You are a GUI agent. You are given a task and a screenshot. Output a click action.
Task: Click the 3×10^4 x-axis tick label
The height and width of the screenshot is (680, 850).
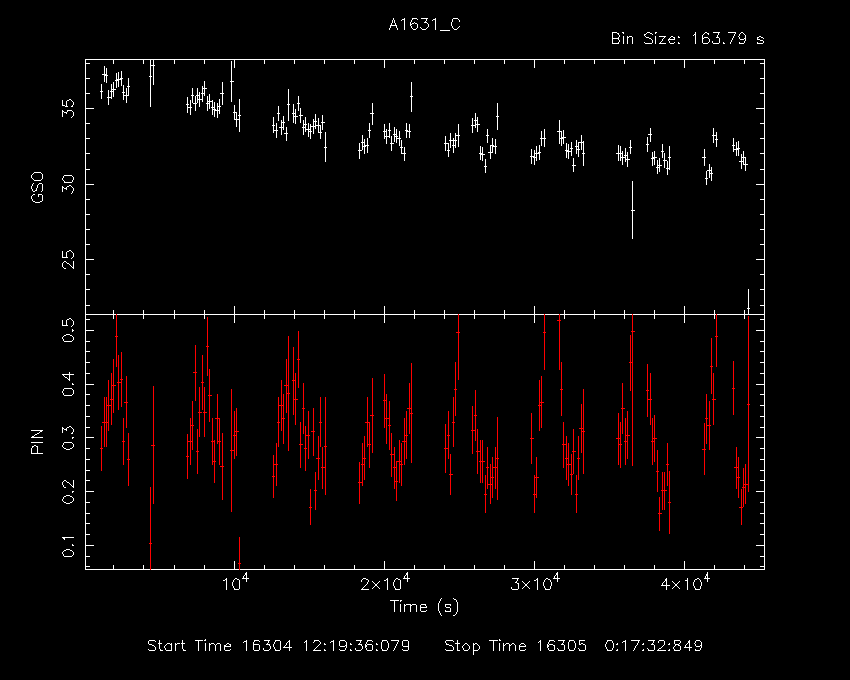click(x=535, y=583)
